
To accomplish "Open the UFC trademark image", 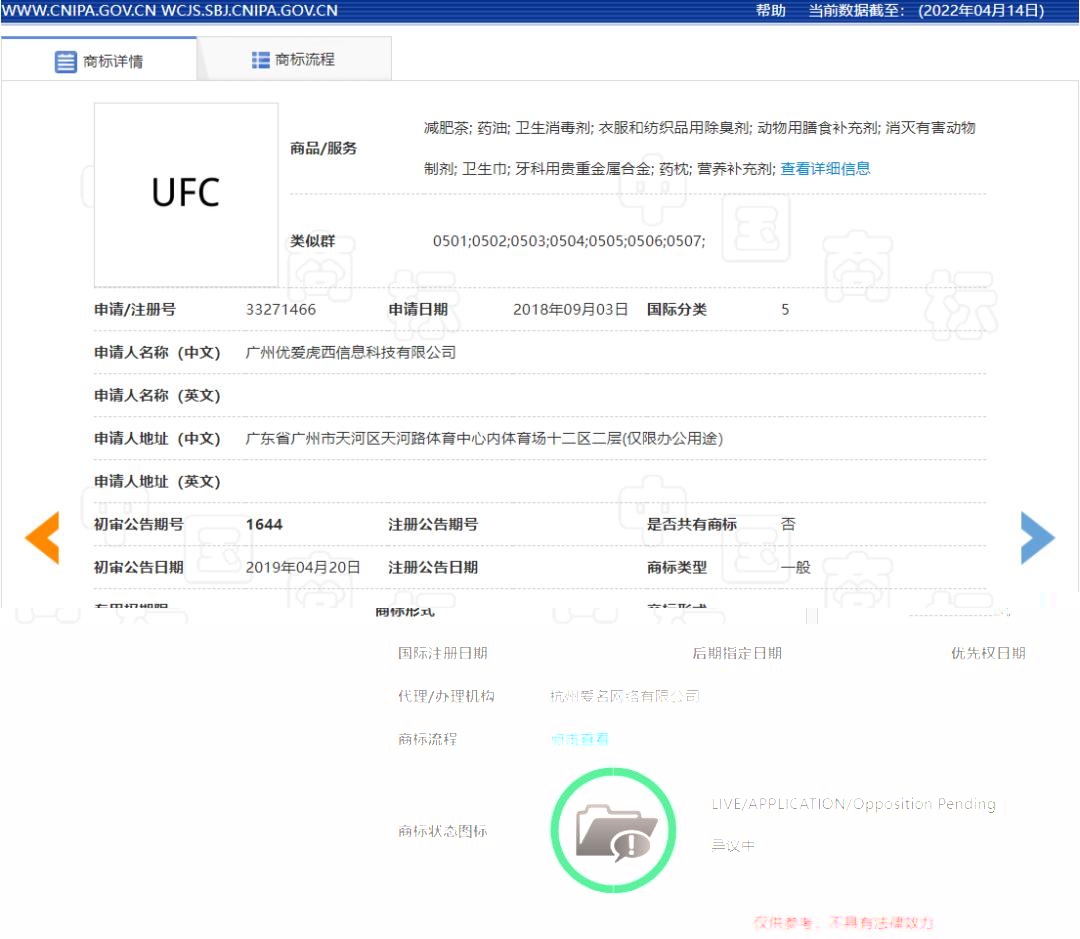I will point(186,194).
